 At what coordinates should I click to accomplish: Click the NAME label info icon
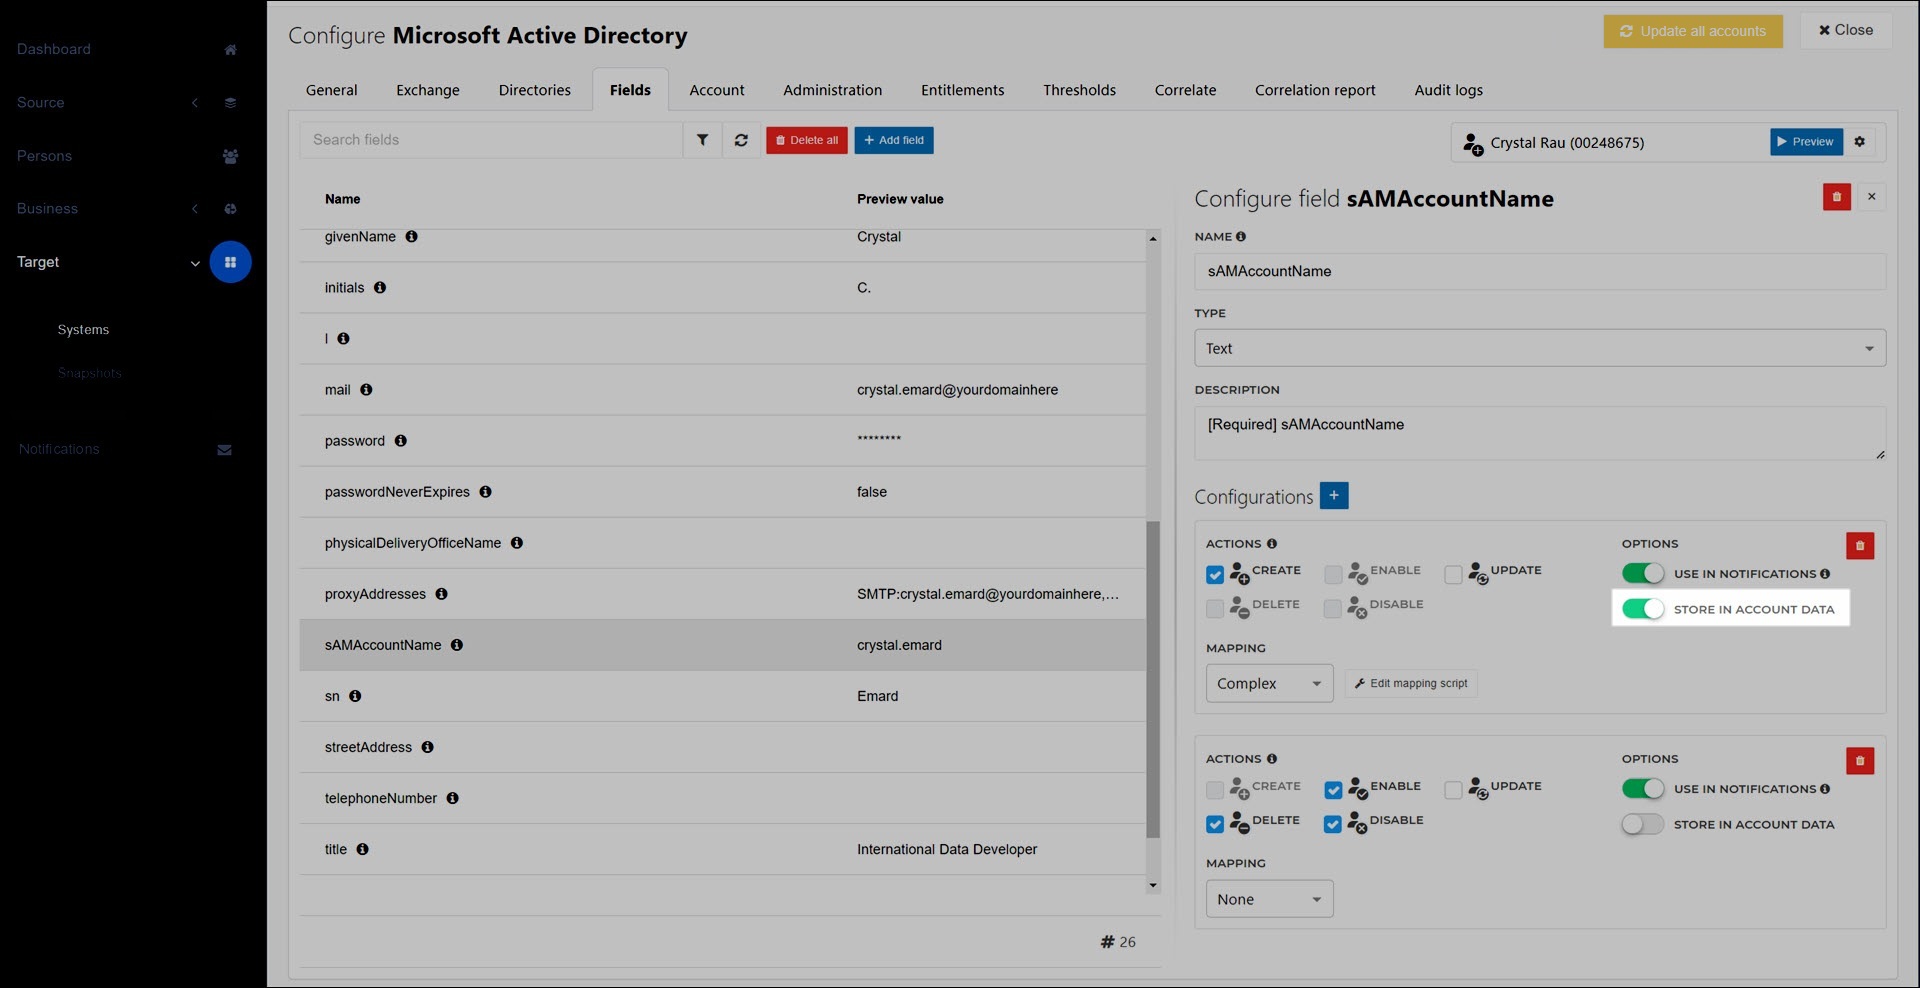tap(1240, 237)
